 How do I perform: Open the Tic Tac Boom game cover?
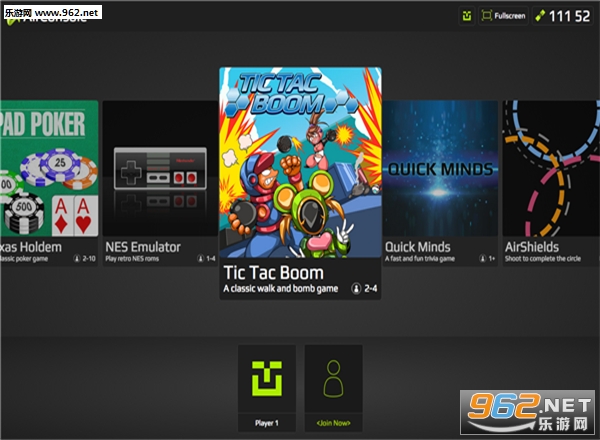[x=300, y=163]
